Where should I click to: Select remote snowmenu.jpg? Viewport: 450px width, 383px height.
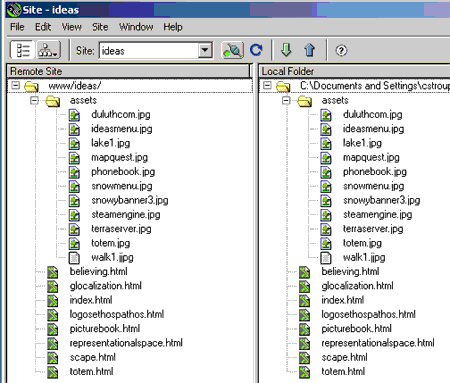tap(122, 186)
